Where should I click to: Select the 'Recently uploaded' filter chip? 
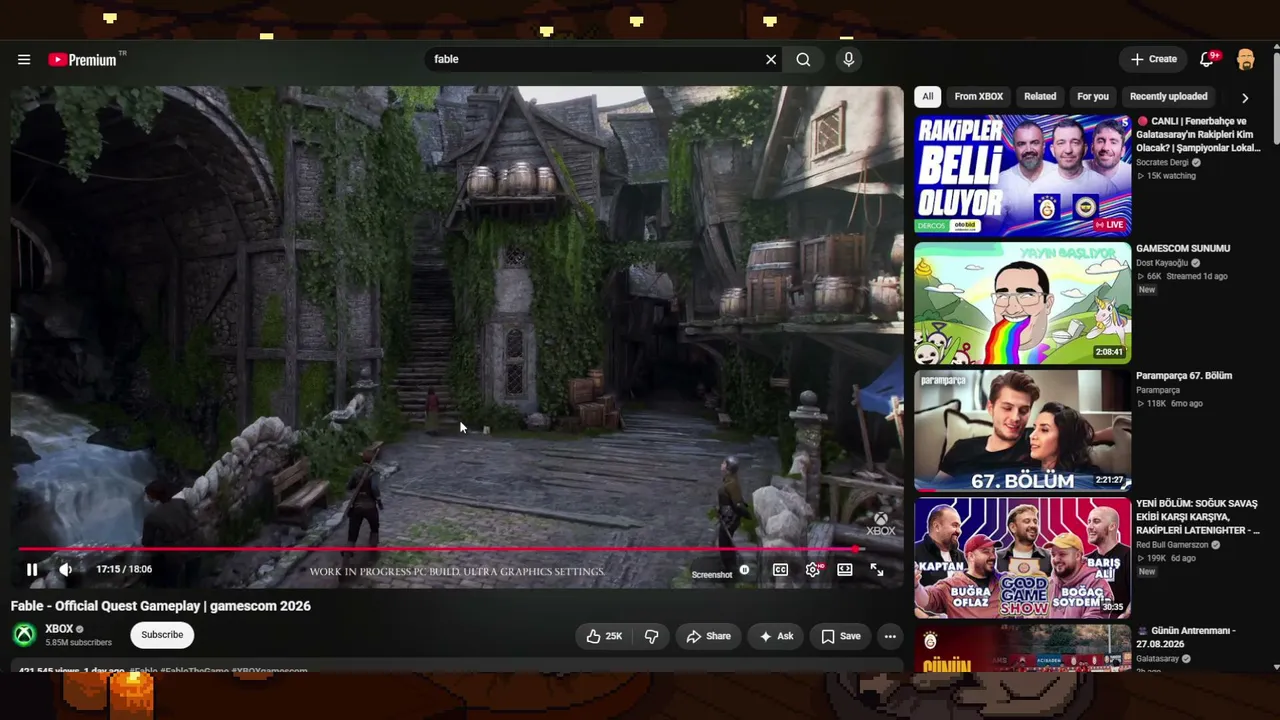[1168, 97]
